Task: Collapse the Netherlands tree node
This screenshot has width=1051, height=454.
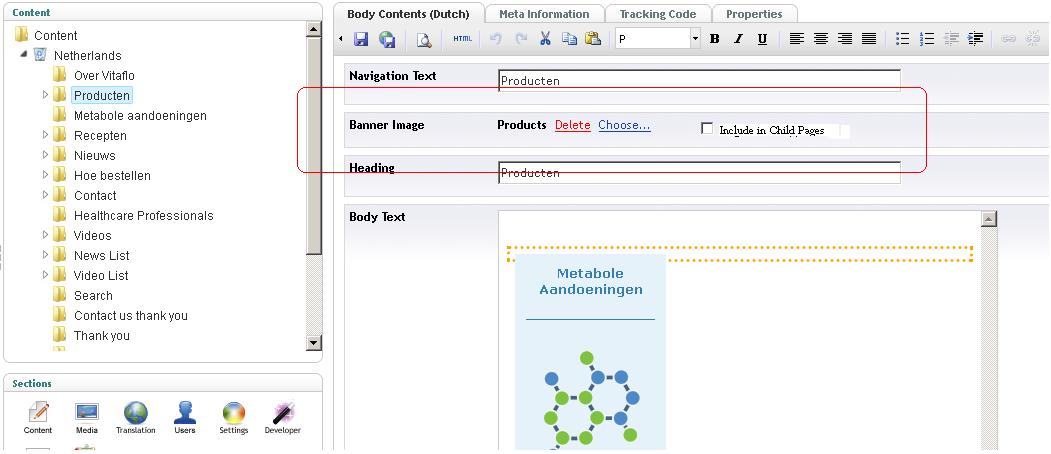Action: pos(25,55)
